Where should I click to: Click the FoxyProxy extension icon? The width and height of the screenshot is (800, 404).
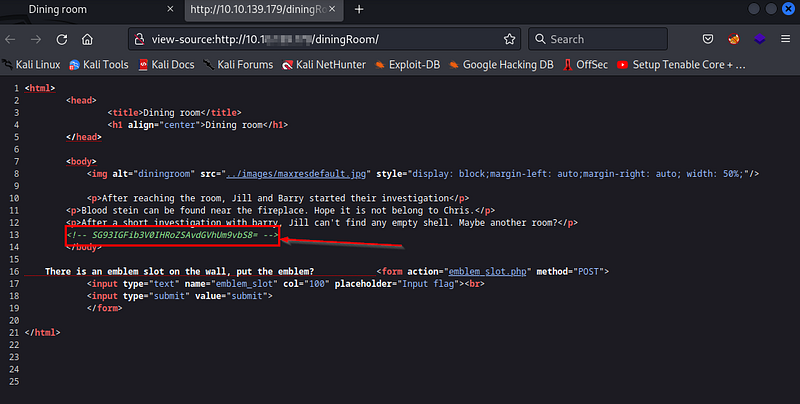tap(734, 39)
